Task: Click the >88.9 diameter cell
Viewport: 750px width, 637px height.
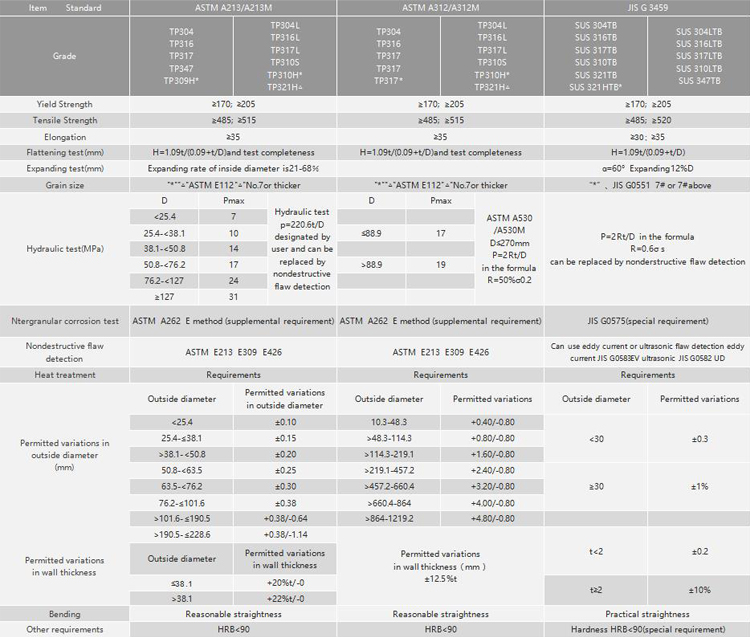Action: tap(372, 264)
